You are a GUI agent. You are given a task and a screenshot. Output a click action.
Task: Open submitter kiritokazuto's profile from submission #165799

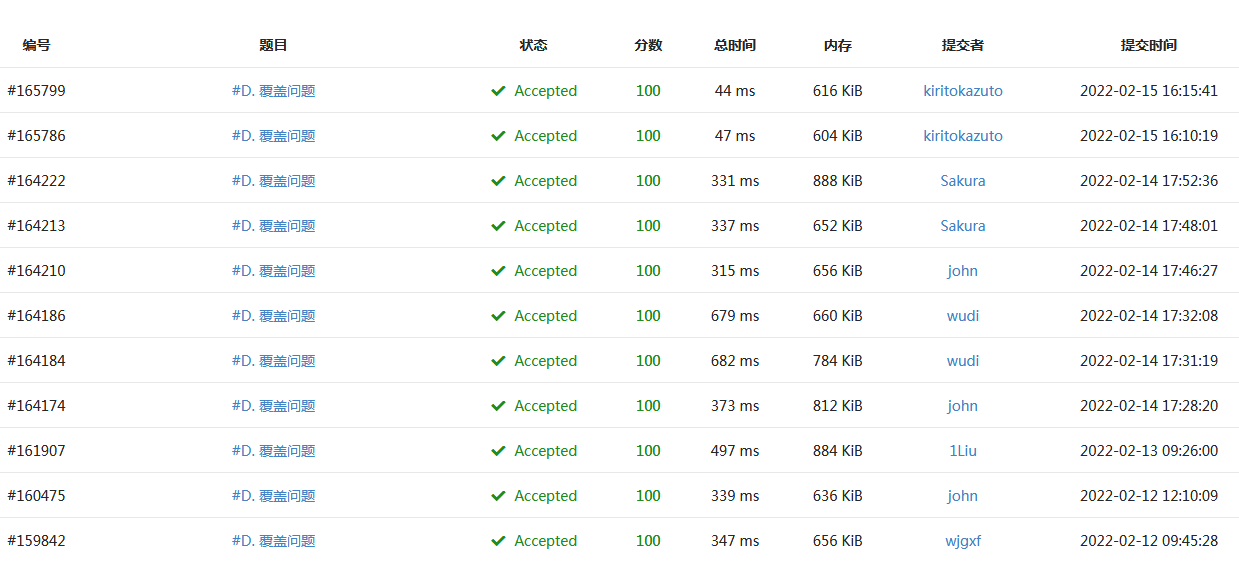(962, 91)
